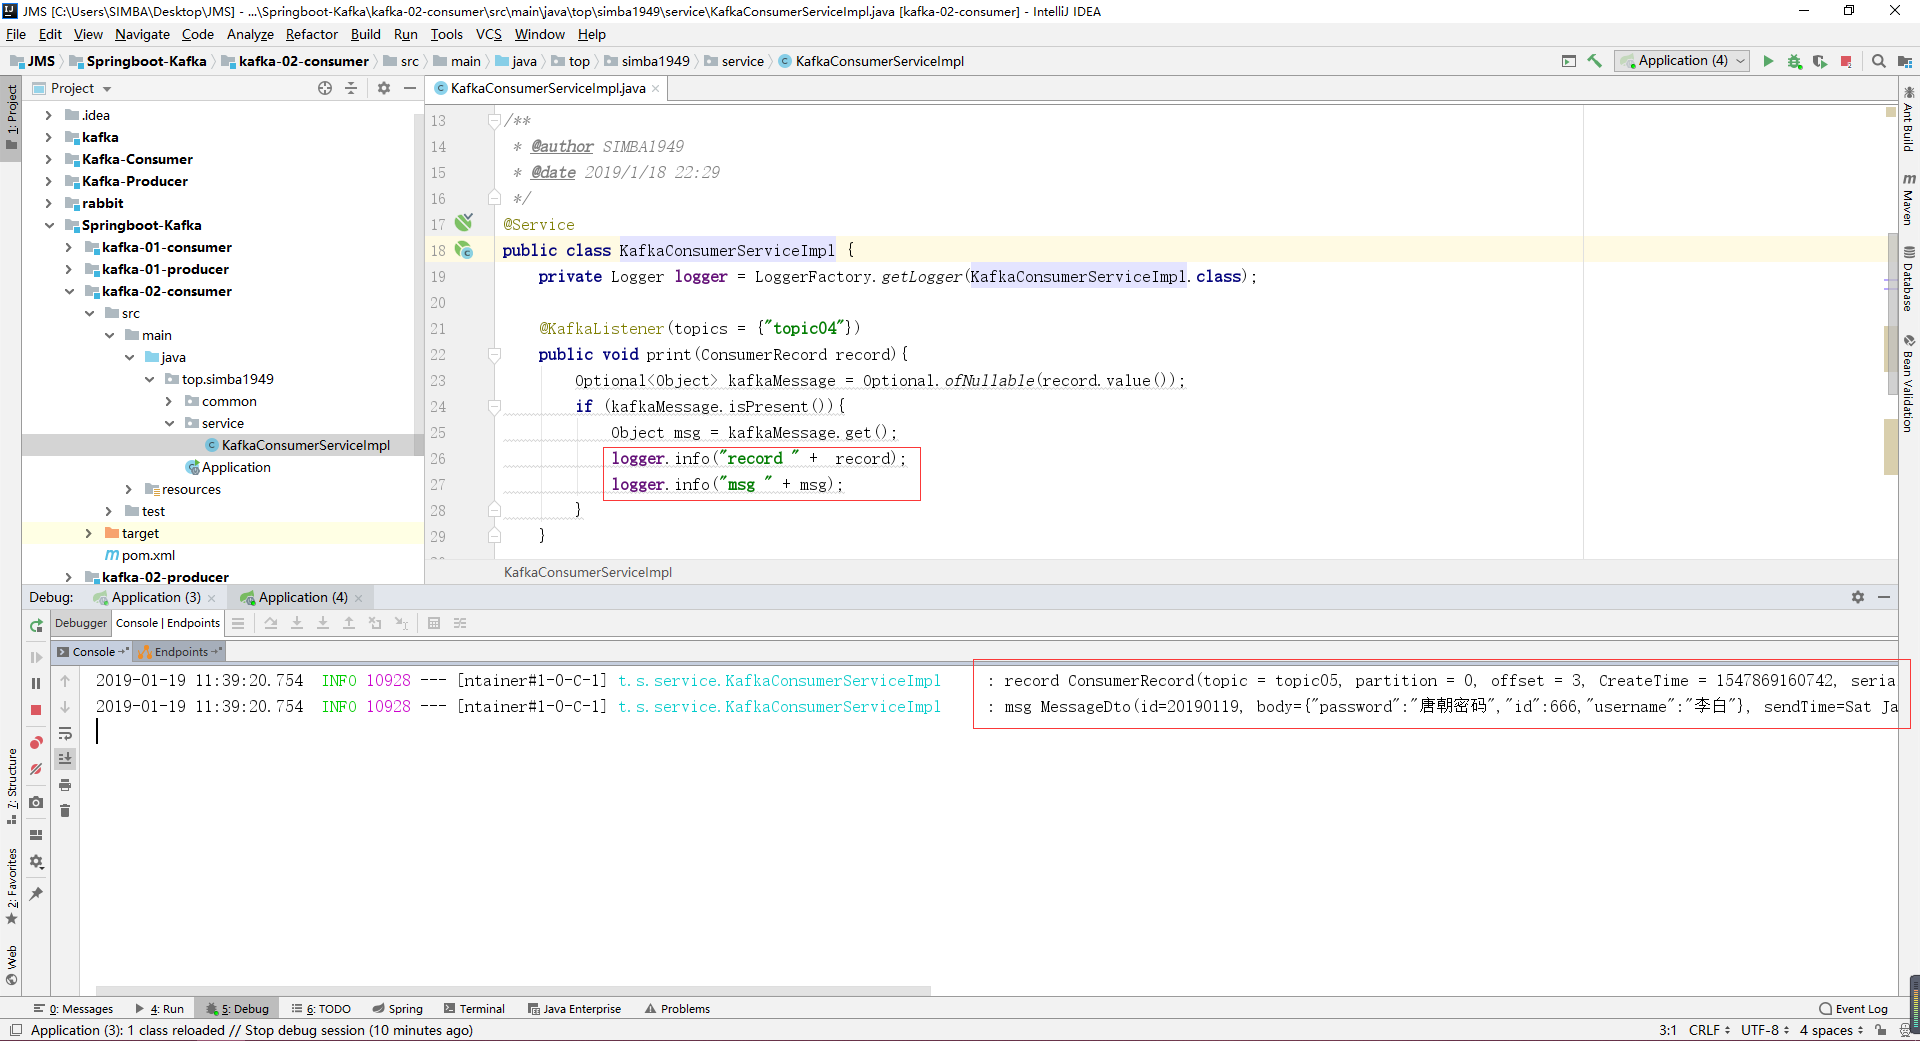
Task: Toggle Mute Breakpoints in the debug sidebar
Action: [36, 769]
